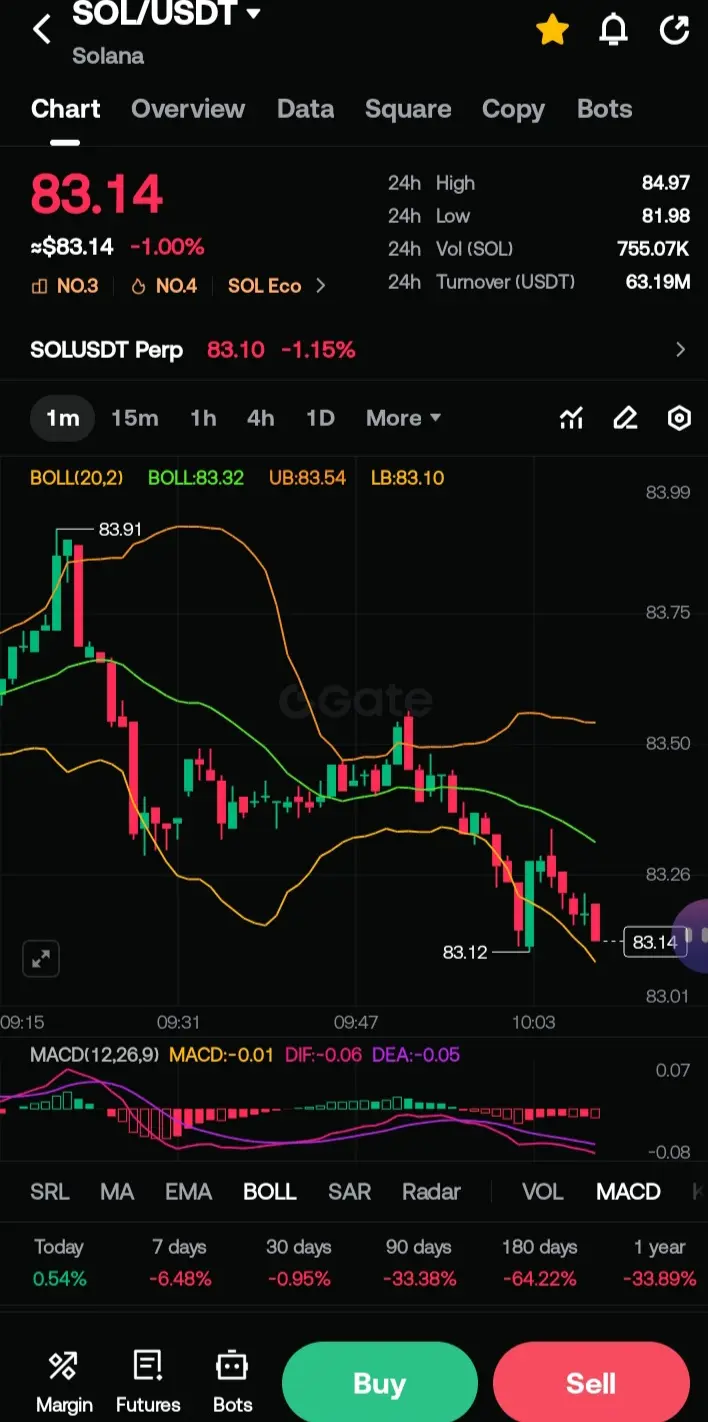Screen dimensions: 708x1422
Task: Open Margin trading icon
Action: pos(64,1382)
